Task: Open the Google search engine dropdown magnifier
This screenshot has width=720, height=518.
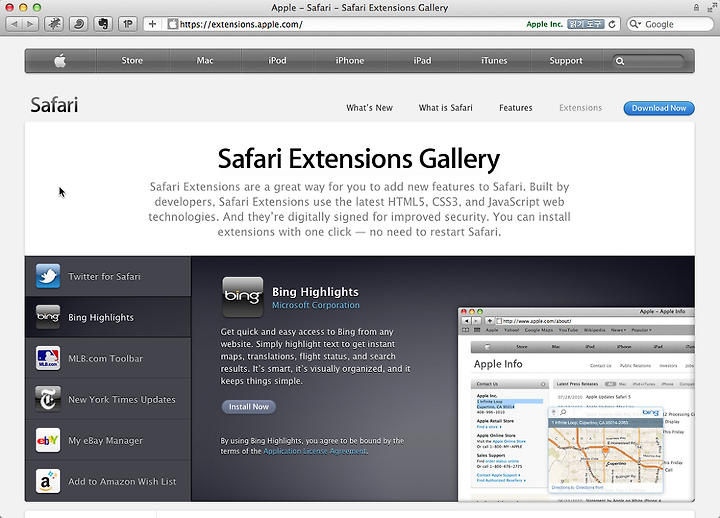Action: pyautogui.click(x=636, y=24)
